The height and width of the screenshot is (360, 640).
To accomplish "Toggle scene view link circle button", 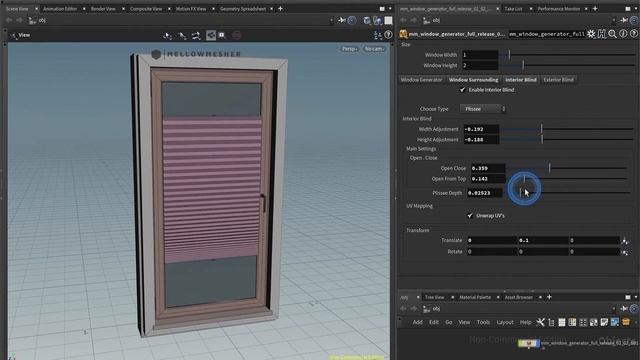I will (x=351, y=20).
